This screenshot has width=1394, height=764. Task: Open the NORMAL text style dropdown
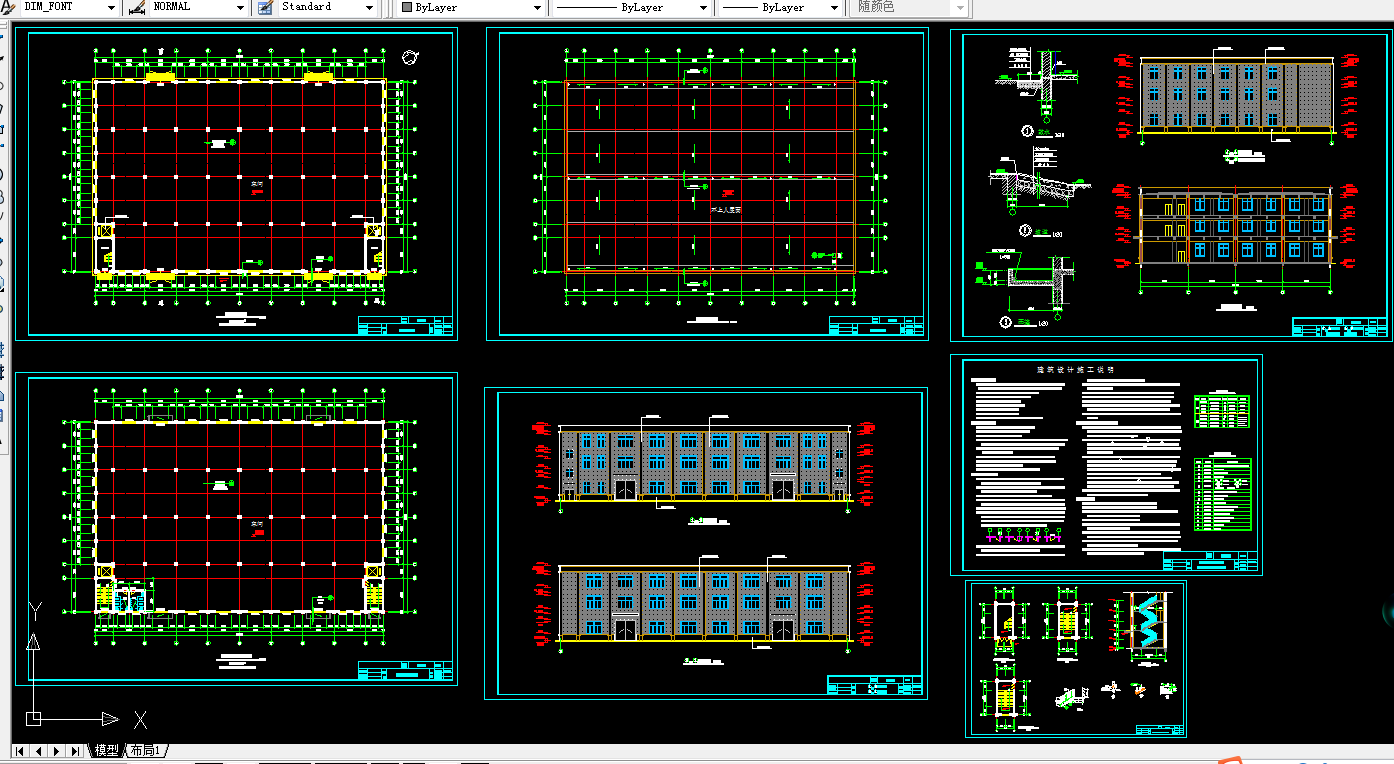click(x=239, y=8)
